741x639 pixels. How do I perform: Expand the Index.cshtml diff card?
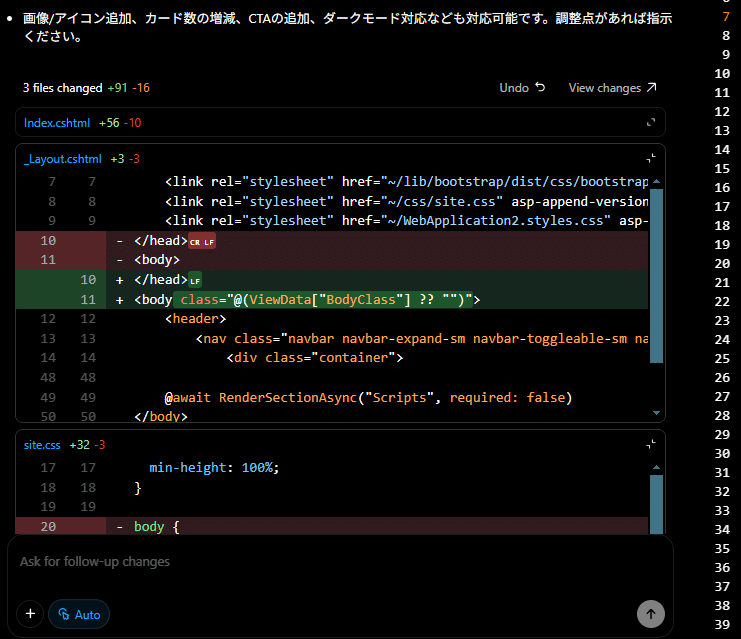coord(651,122)
